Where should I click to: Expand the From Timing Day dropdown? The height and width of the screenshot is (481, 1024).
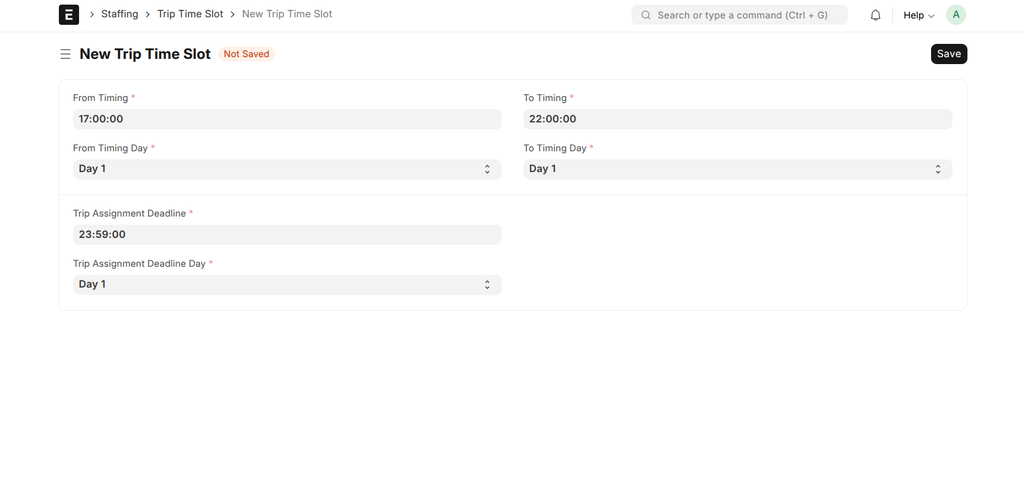[x=287, y=169]
